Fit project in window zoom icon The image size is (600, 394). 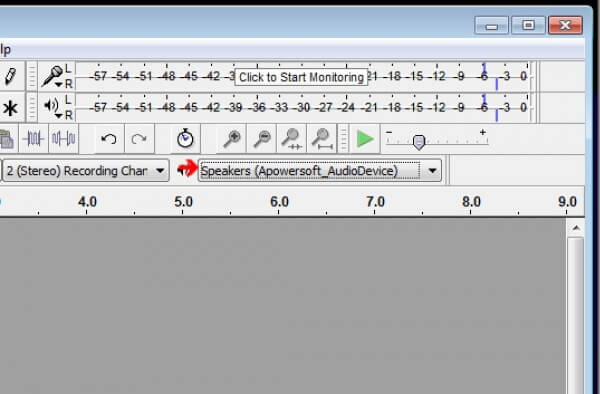[x=322, y=138]
